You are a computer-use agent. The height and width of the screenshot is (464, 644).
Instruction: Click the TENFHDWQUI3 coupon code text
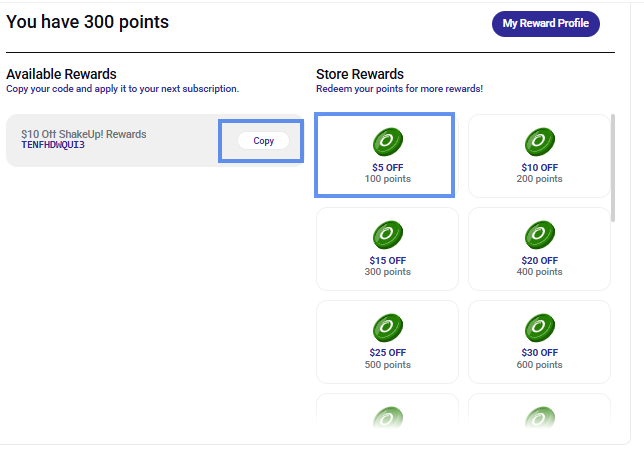[x=53, y=145]
